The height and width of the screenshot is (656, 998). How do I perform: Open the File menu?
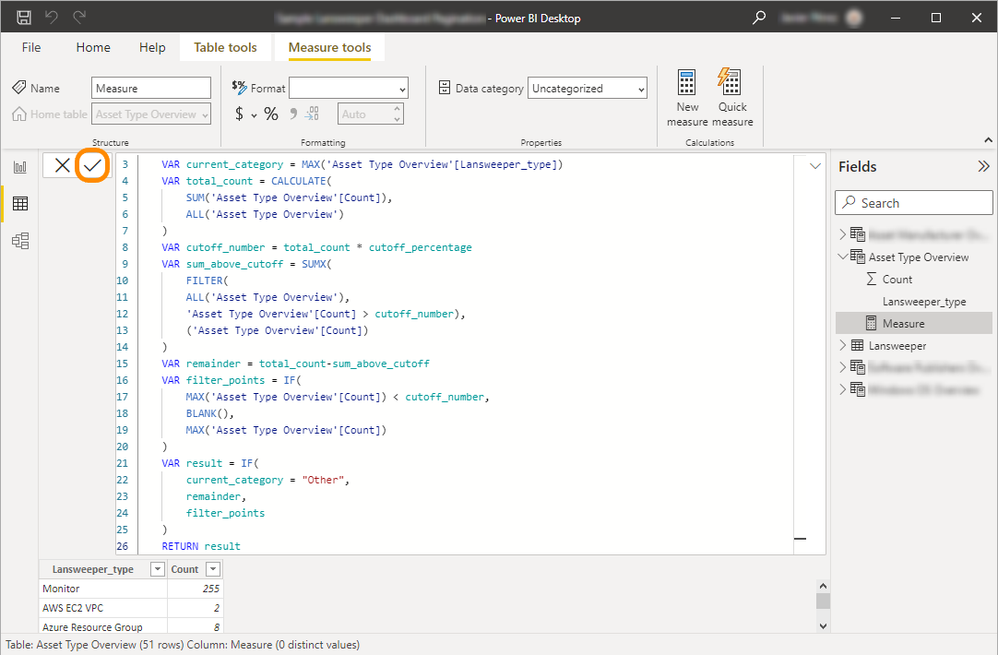(x=31, y=47)
